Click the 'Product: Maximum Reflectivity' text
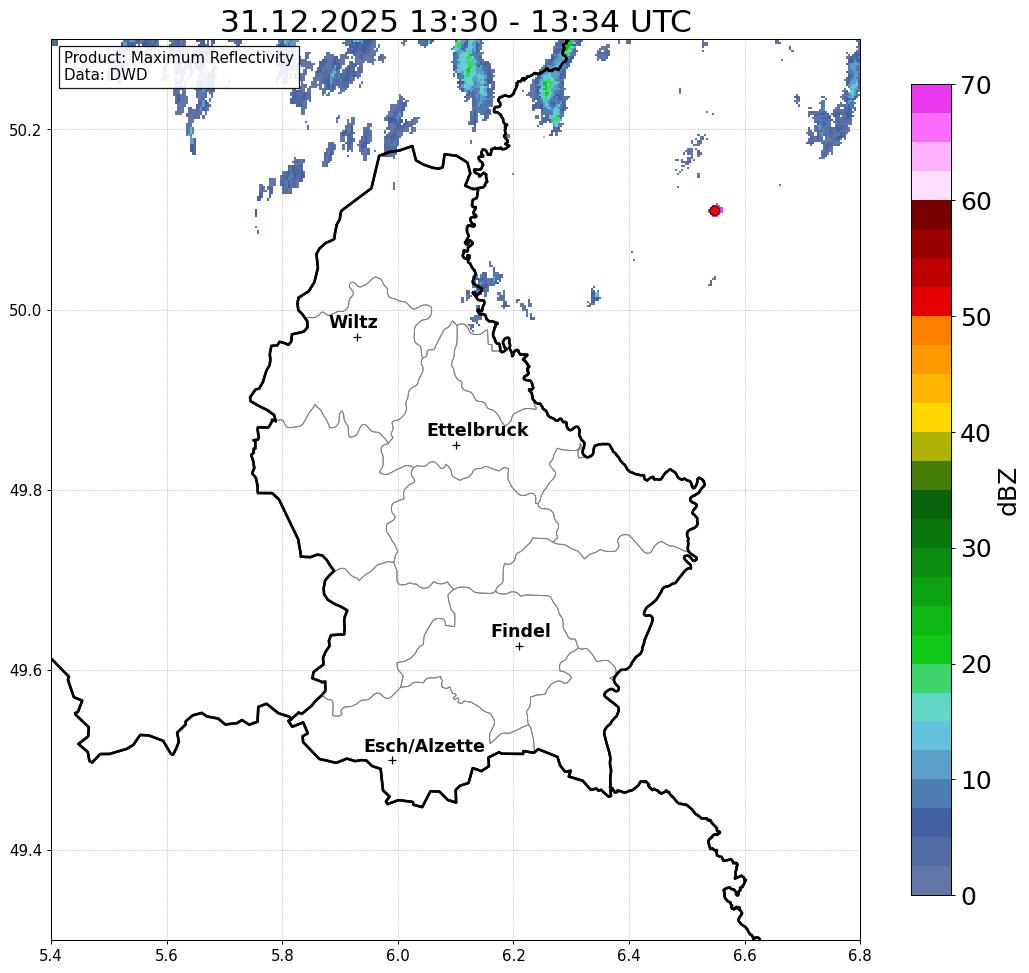1029x973 pixels. coord(178,58)
